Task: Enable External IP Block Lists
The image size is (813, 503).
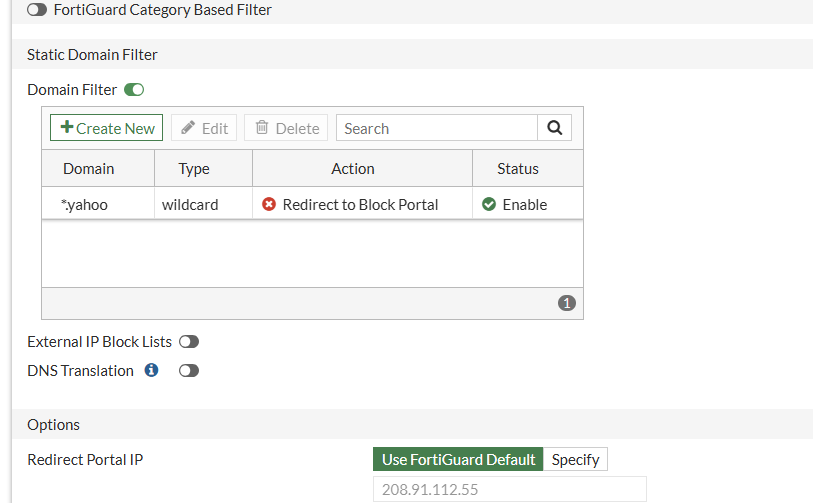Action: point(189,342)
